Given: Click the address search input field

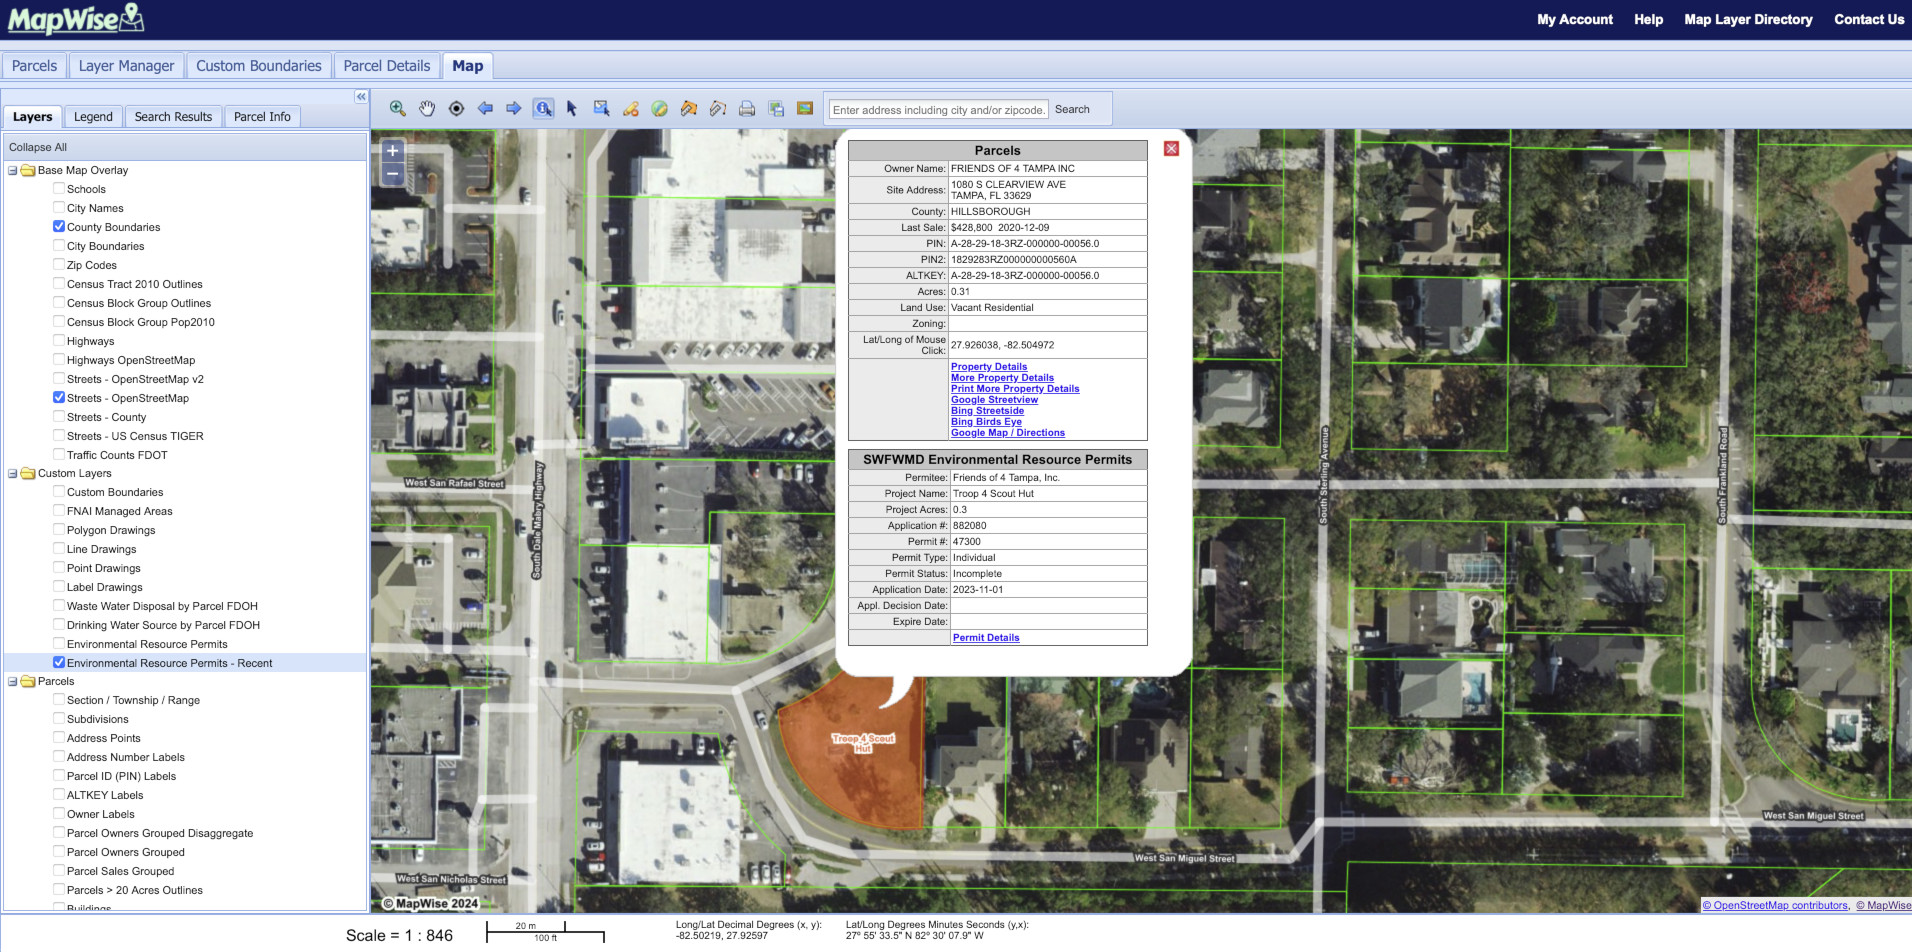Looking at the screenshot, I should (936, 109).
